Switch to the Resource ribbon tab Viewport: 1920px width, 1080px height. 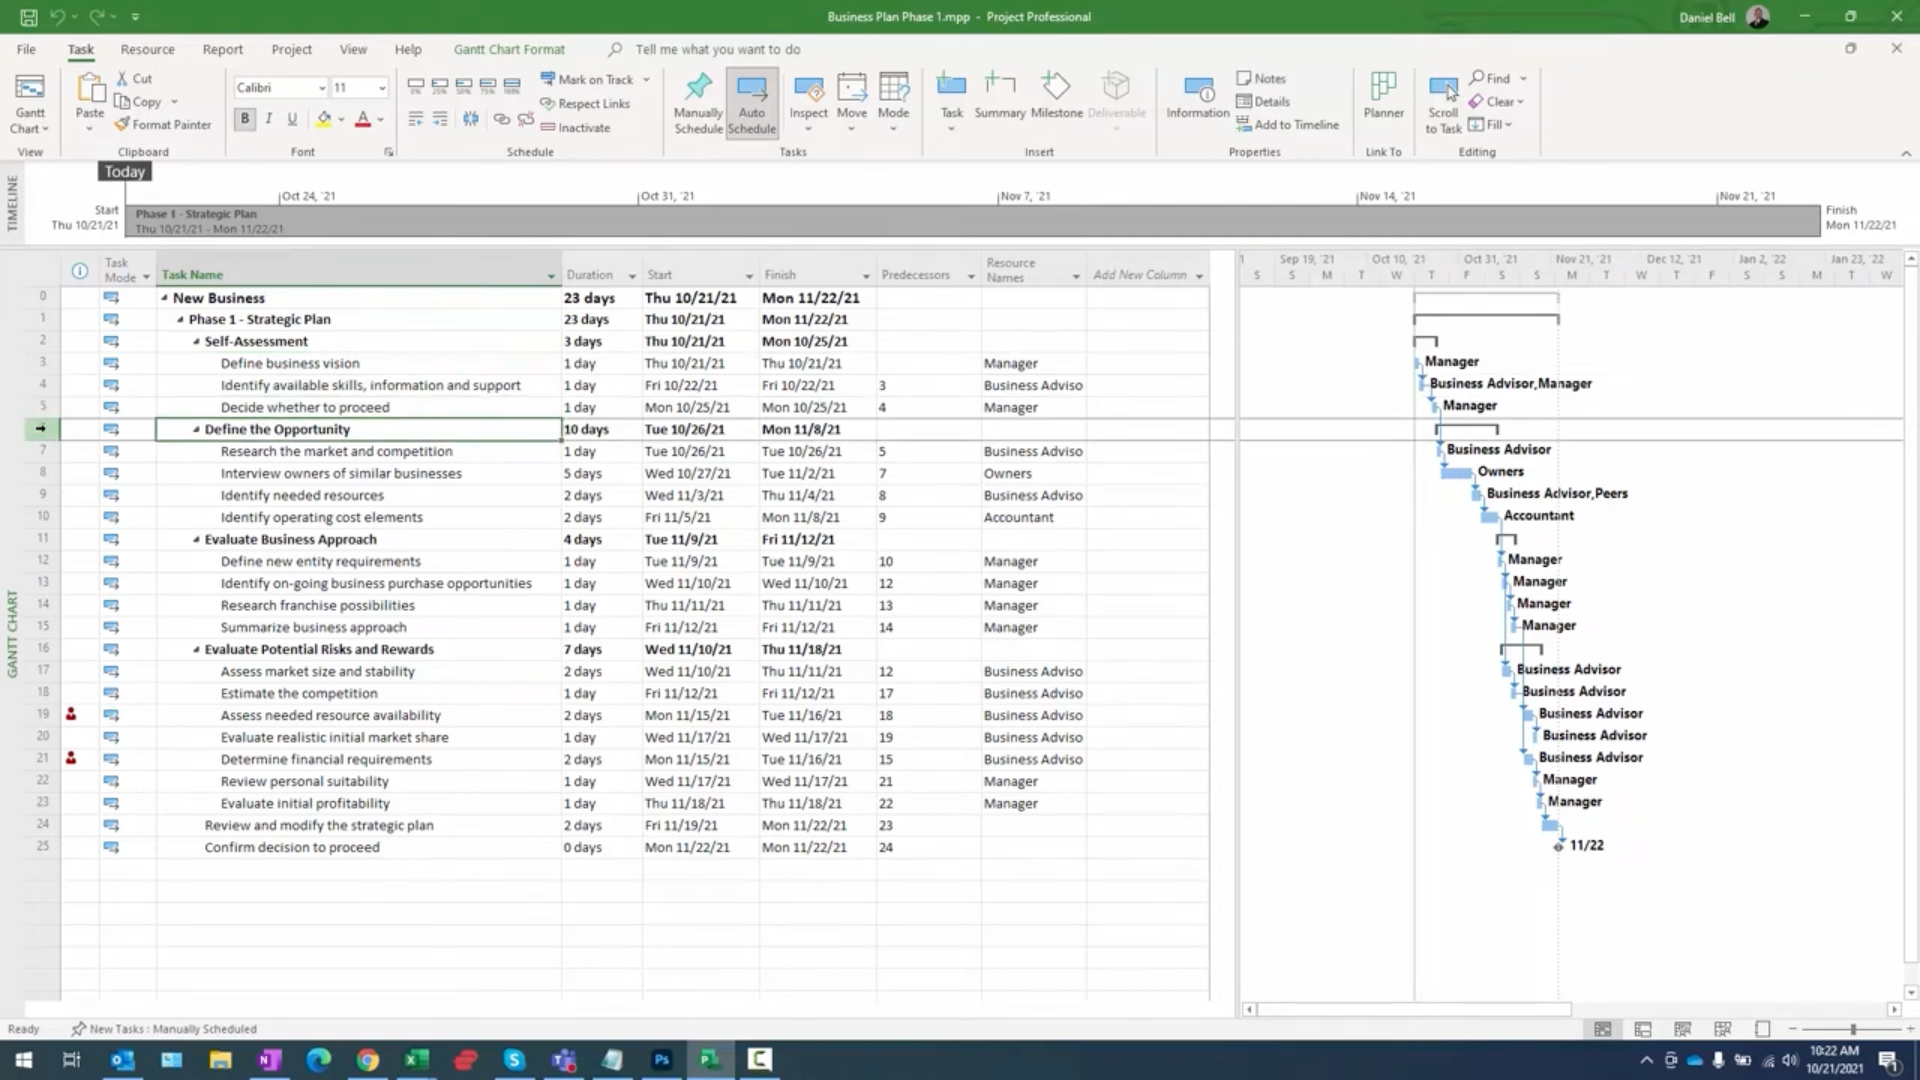pyautogui.click(x=147, y=49)
